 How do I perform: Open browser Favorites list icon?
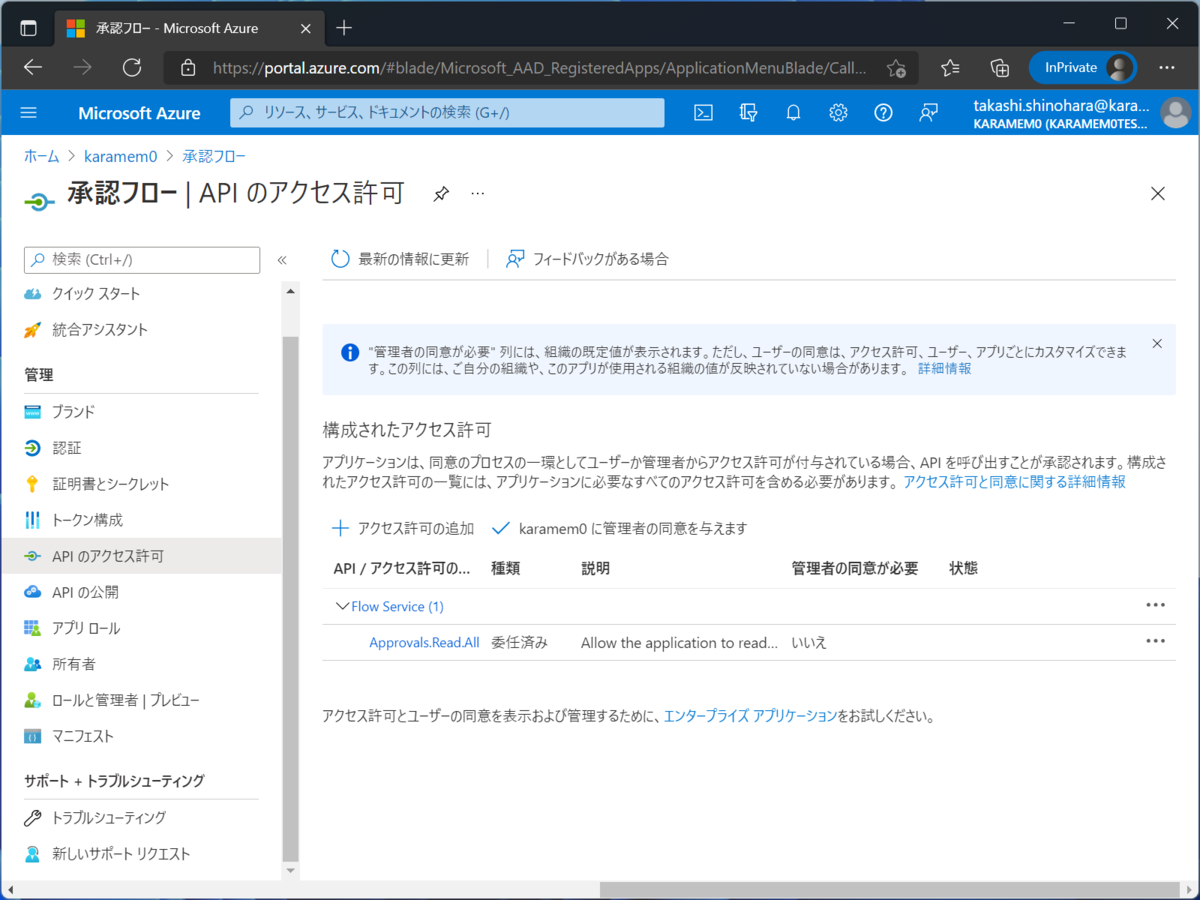click(950, 67)
